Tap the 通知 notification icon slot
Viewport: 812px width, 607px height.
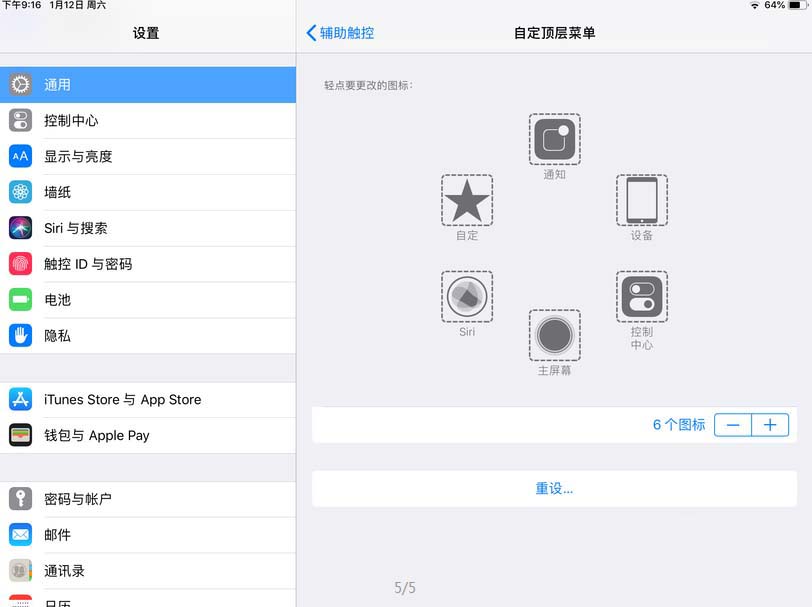(x=554, y=139)
